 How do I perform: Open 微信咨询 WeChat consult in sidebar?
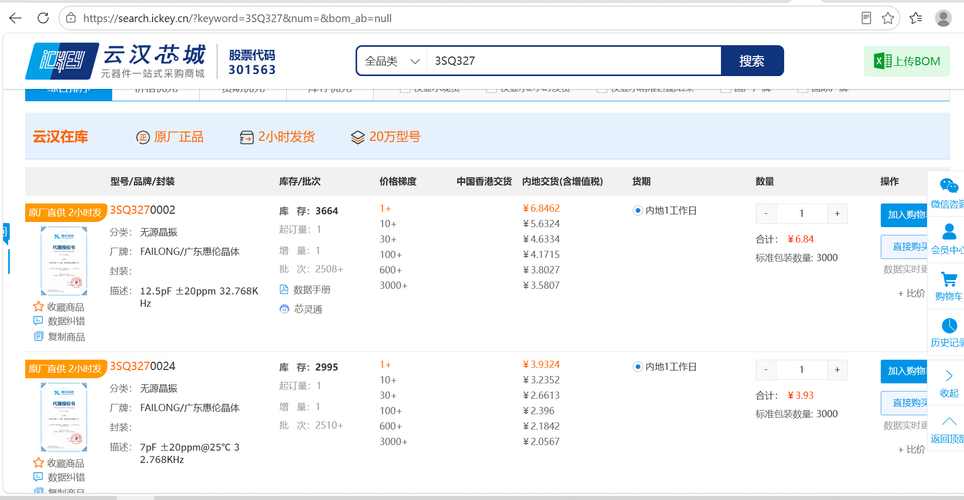pos(947,194)
